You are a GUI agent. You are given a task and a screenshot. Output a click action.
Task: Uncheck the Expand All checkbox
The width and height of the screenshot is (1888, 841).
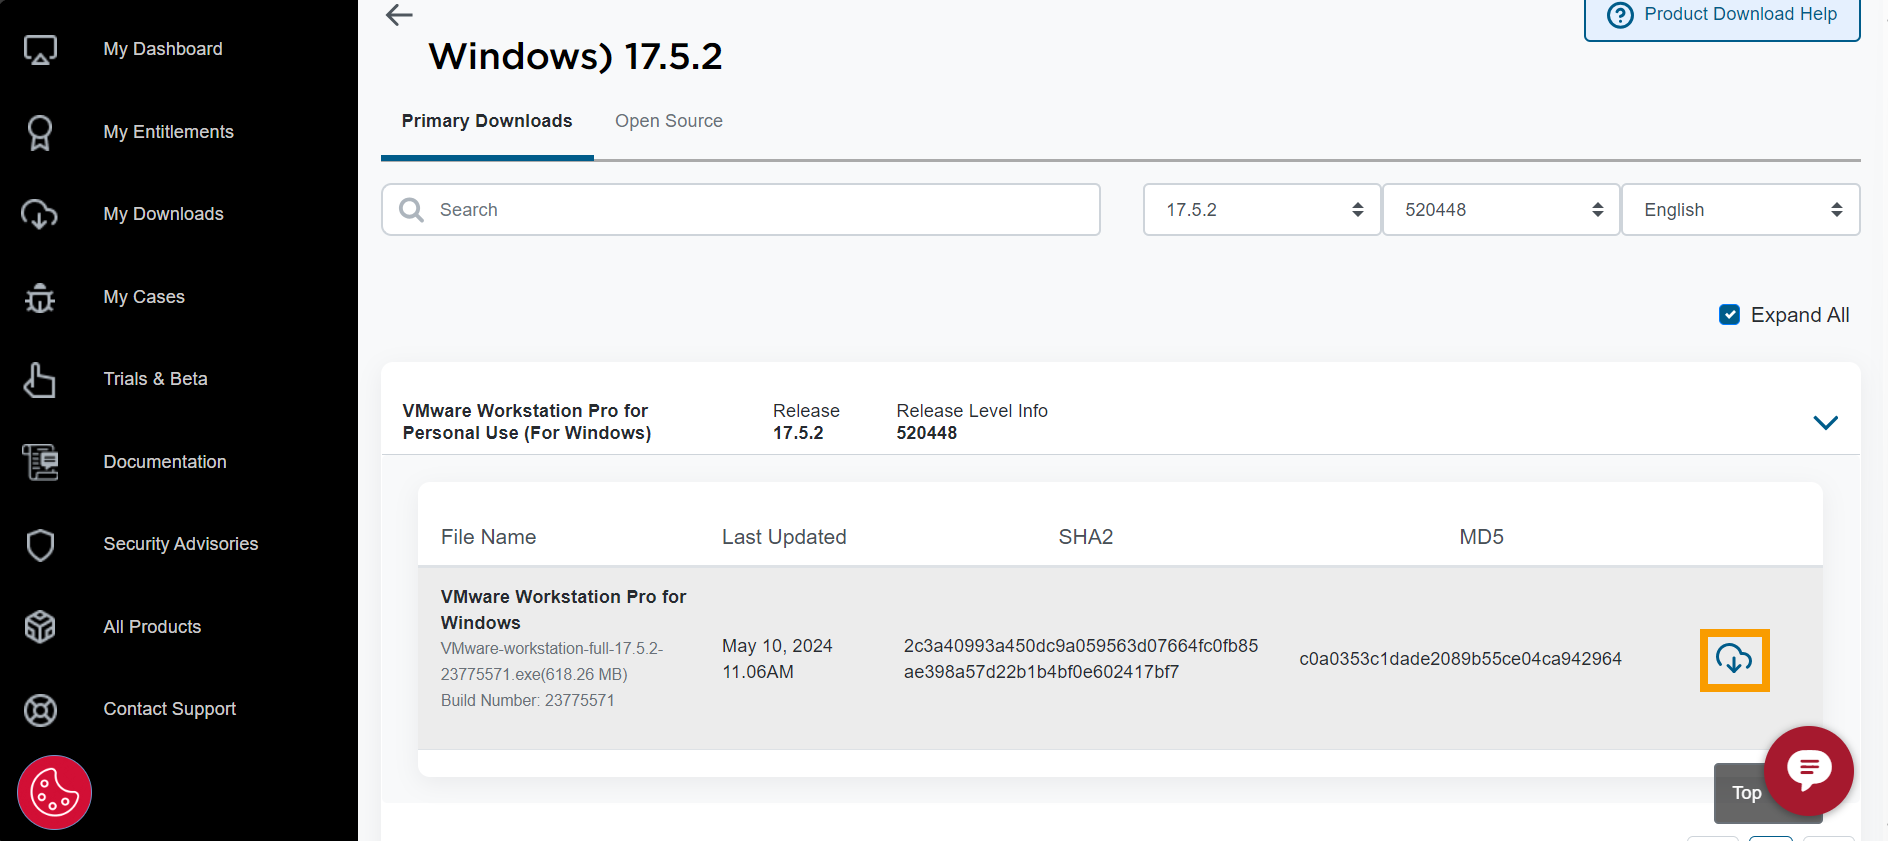click(x=1729, y=315)
